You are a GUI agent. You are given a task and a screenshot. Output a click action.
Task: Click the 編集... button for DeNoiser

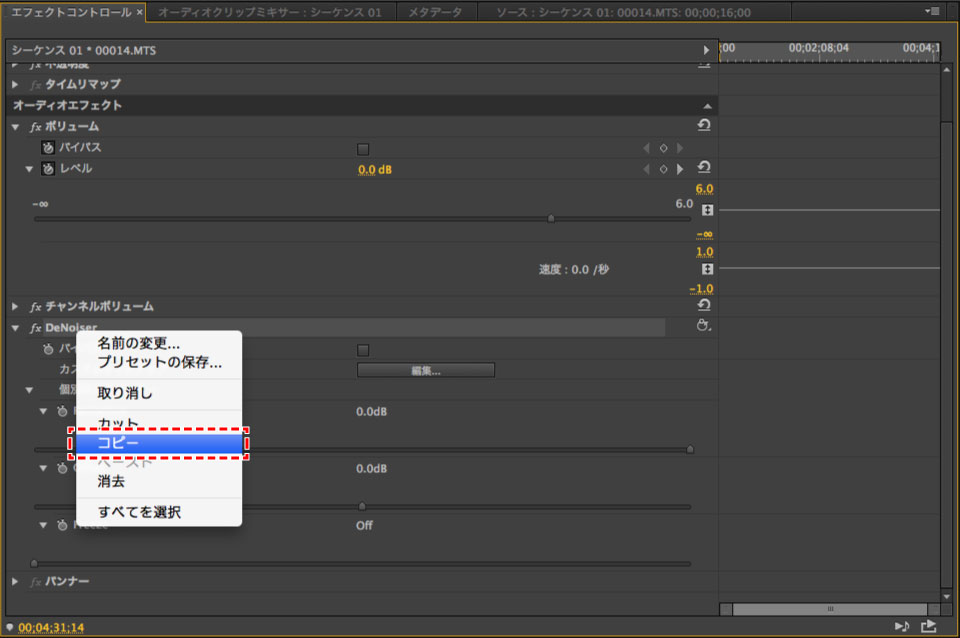(x=425, y=370)
